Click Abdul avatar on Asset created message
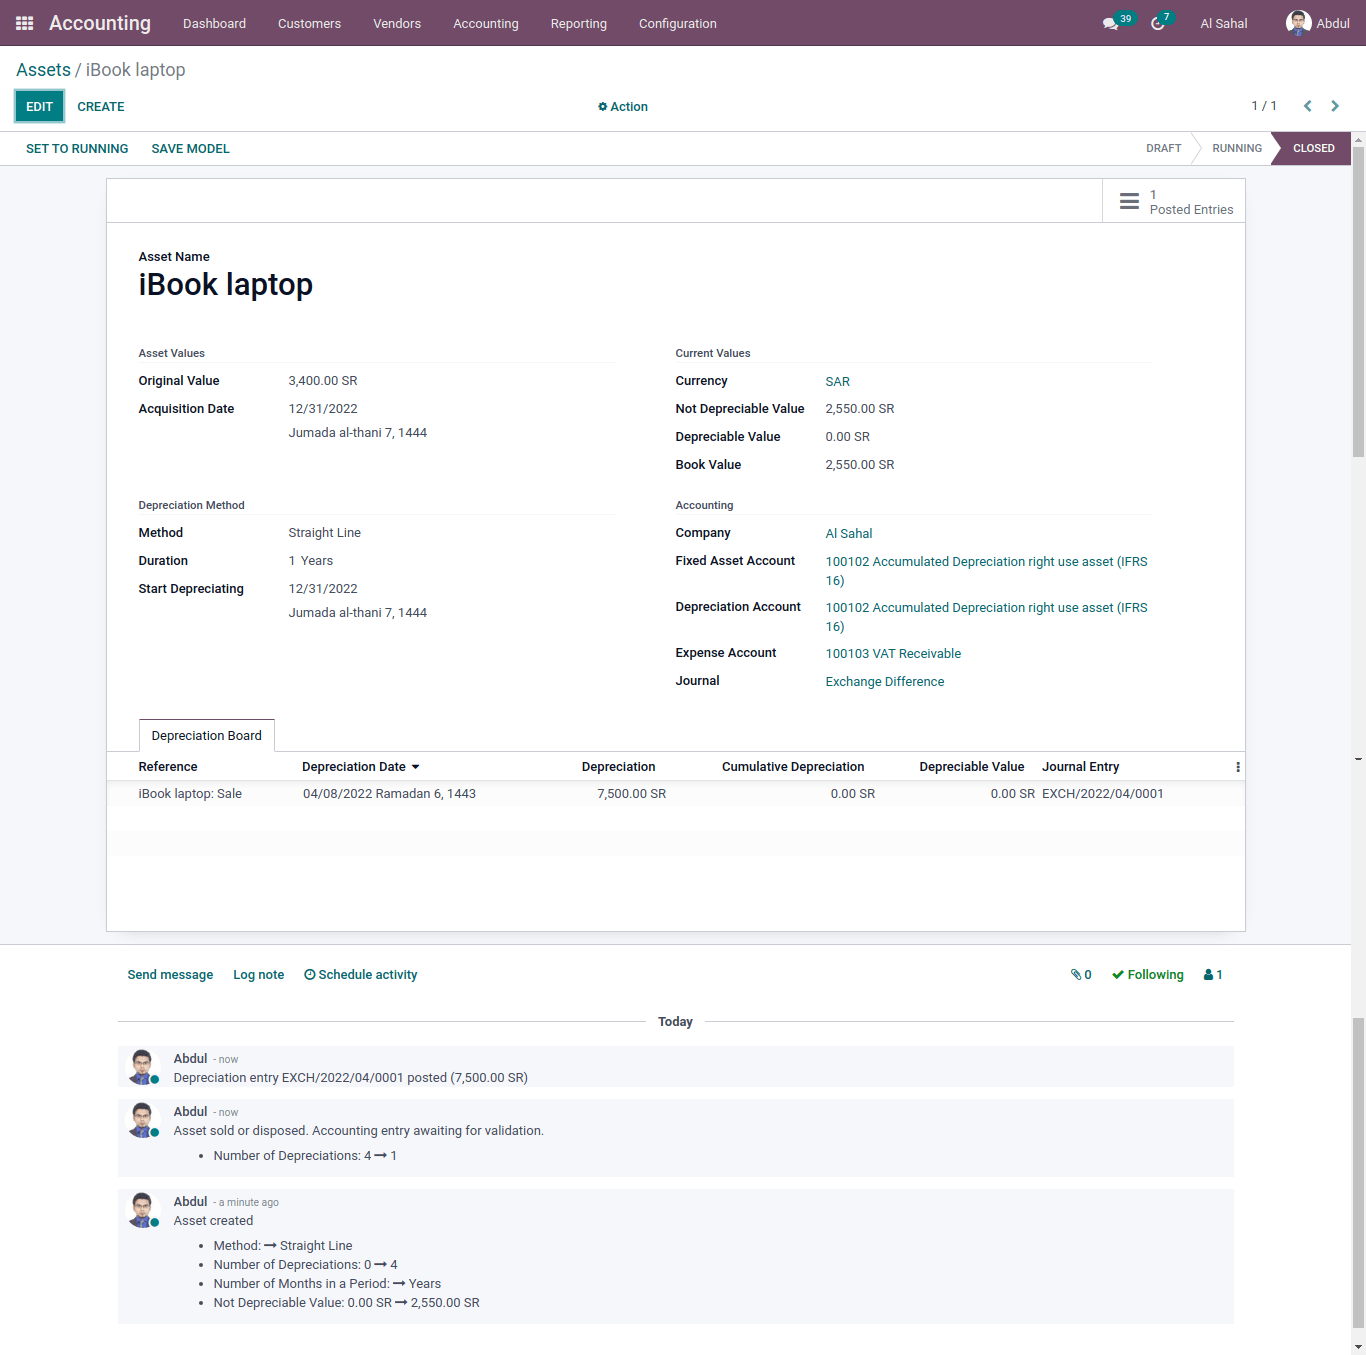The height and width of the screenshot is (1355, 1366). (142, 1209)
